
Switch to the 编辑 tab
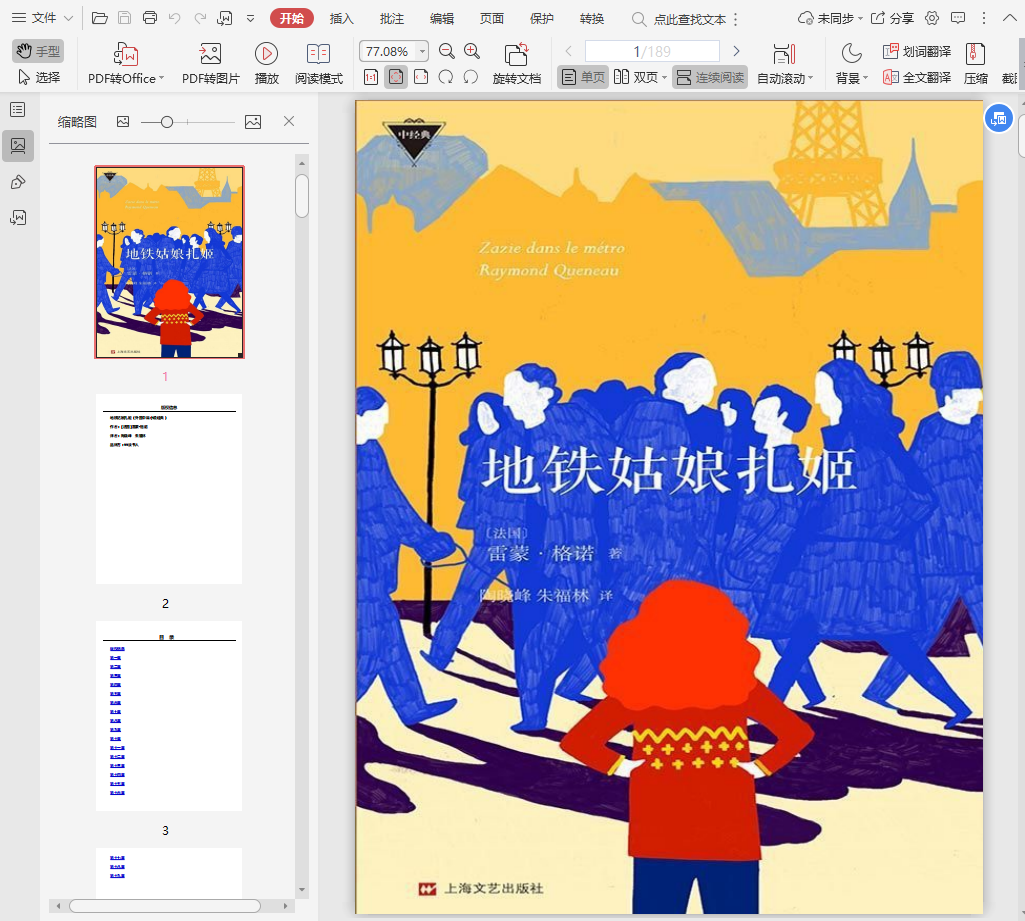tap(442, 18)
